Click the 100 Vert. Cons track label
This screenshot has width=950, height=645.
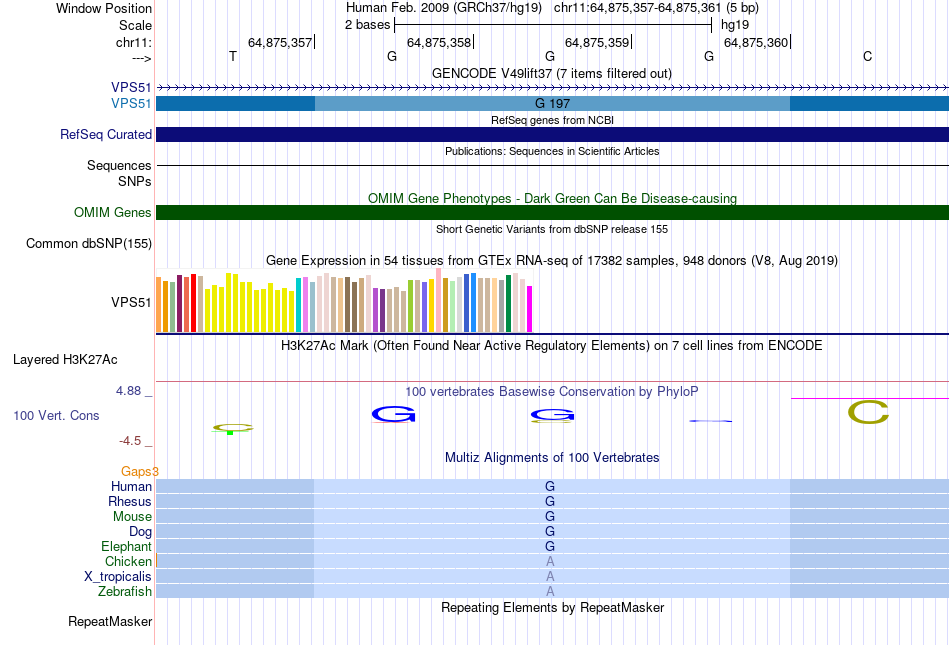(56, 415)
